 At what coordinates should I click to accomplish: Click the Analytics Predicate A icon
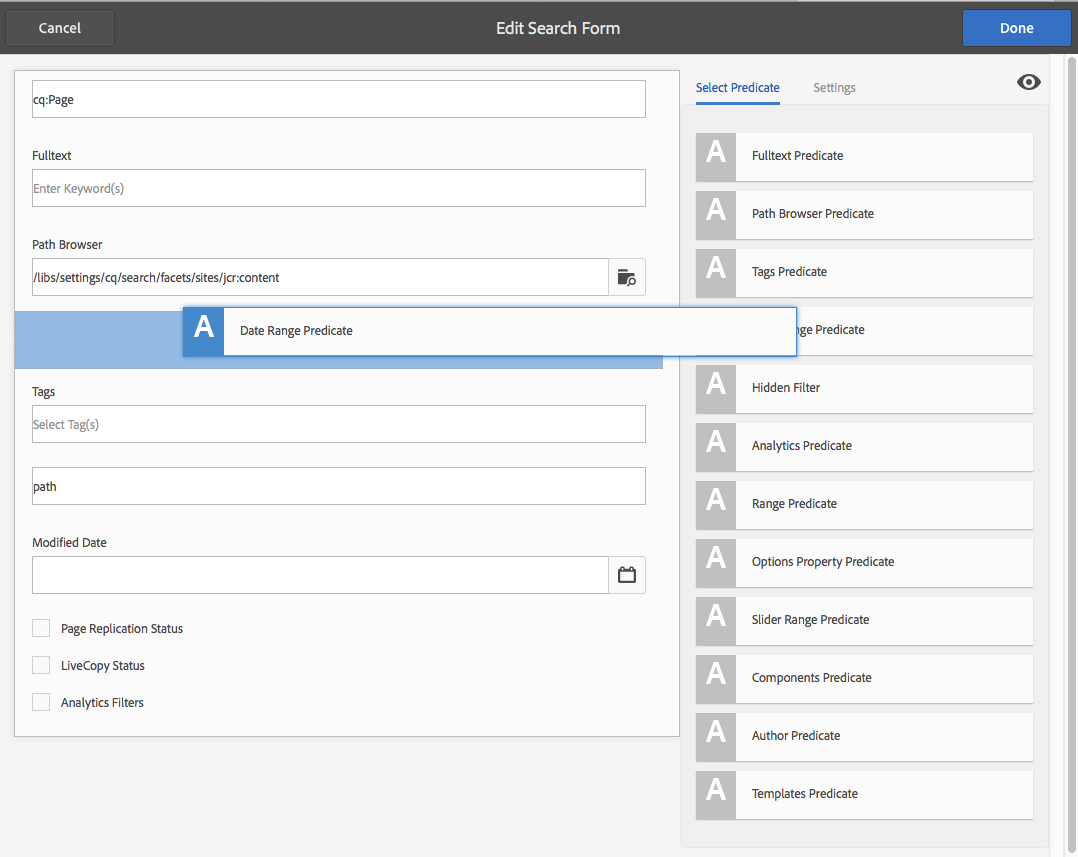coord(716,447)
